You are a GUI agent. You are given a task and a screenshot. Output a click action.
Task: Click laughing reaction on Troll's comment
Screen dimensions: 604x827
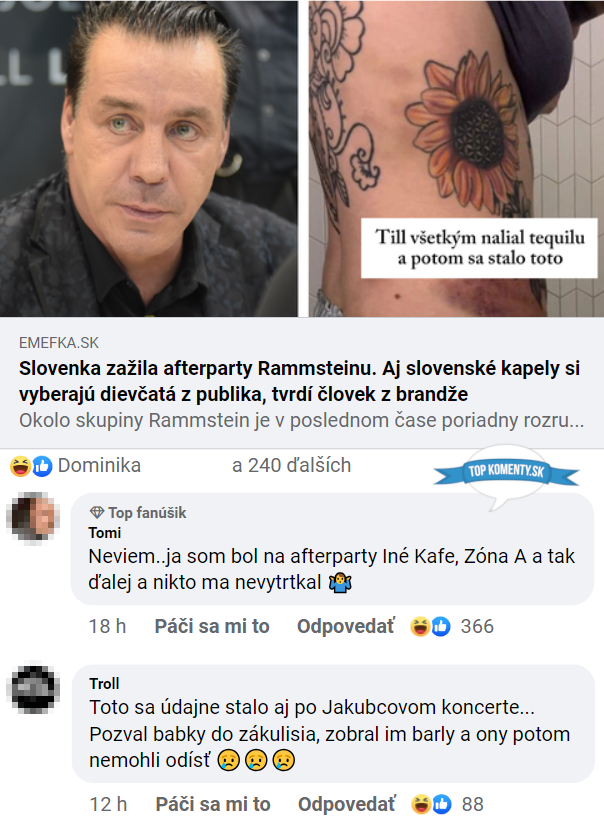click(x=421, y=804)
